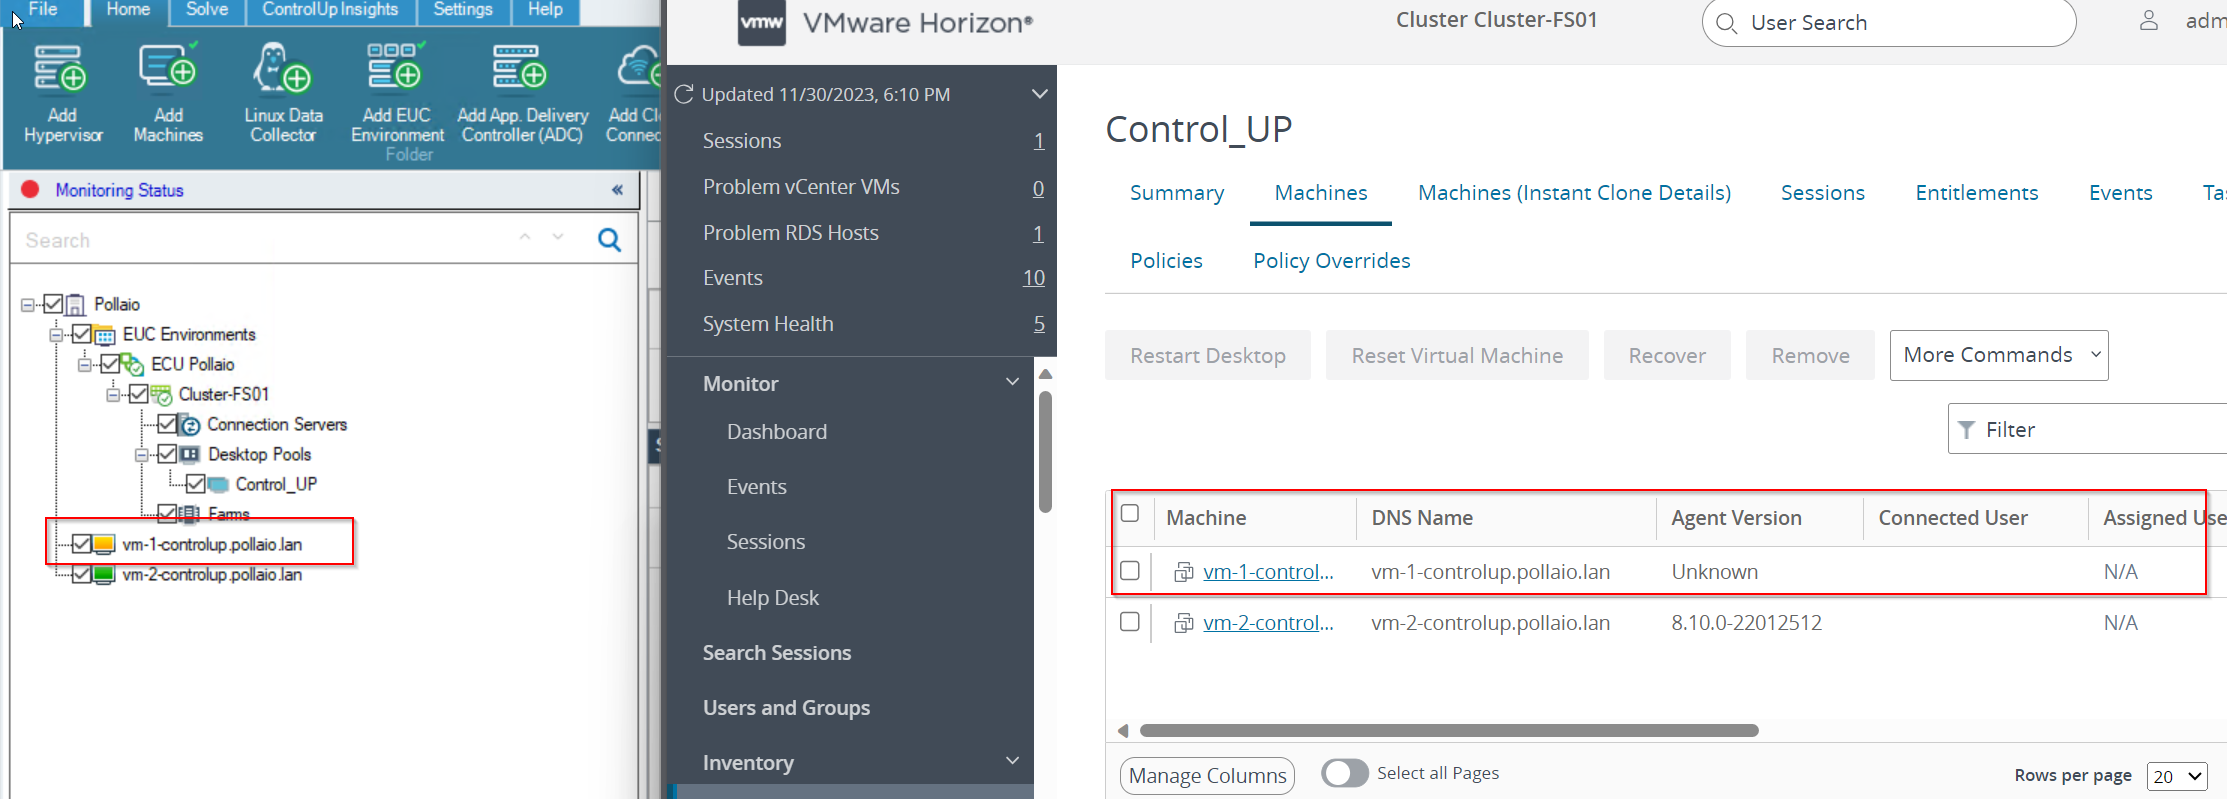Tick the select-all checkbox in Machine header
The image size is (2227, 799).
point(1130,513)
